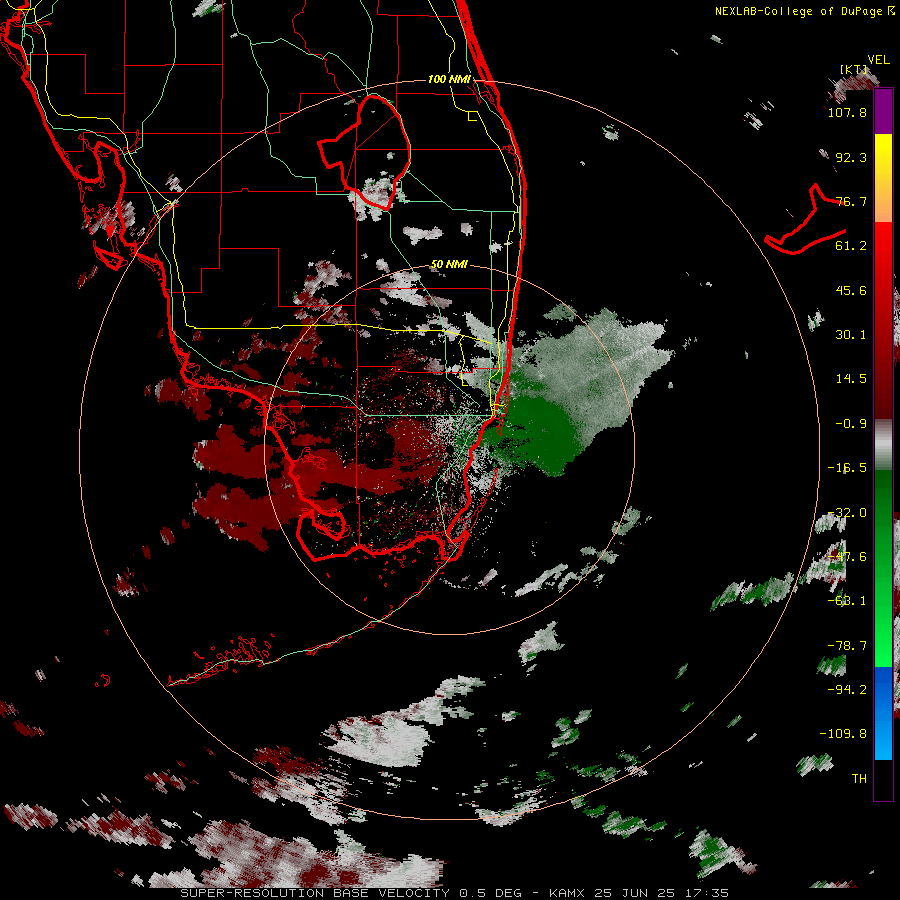The image size is (900, 900).
Task: Click the -94.2 velocity scale value
Action: [847, 690]
